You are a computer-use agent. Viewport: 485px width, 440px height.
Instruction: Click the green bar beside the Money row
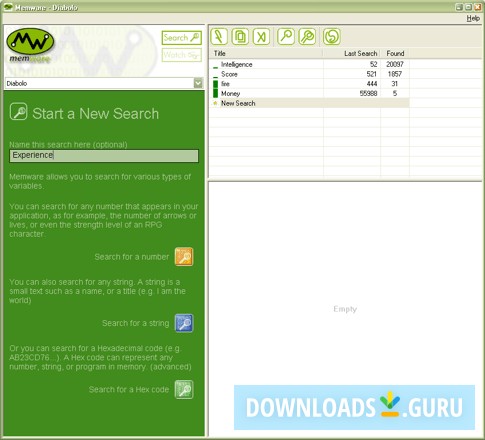tap(215, 93)
